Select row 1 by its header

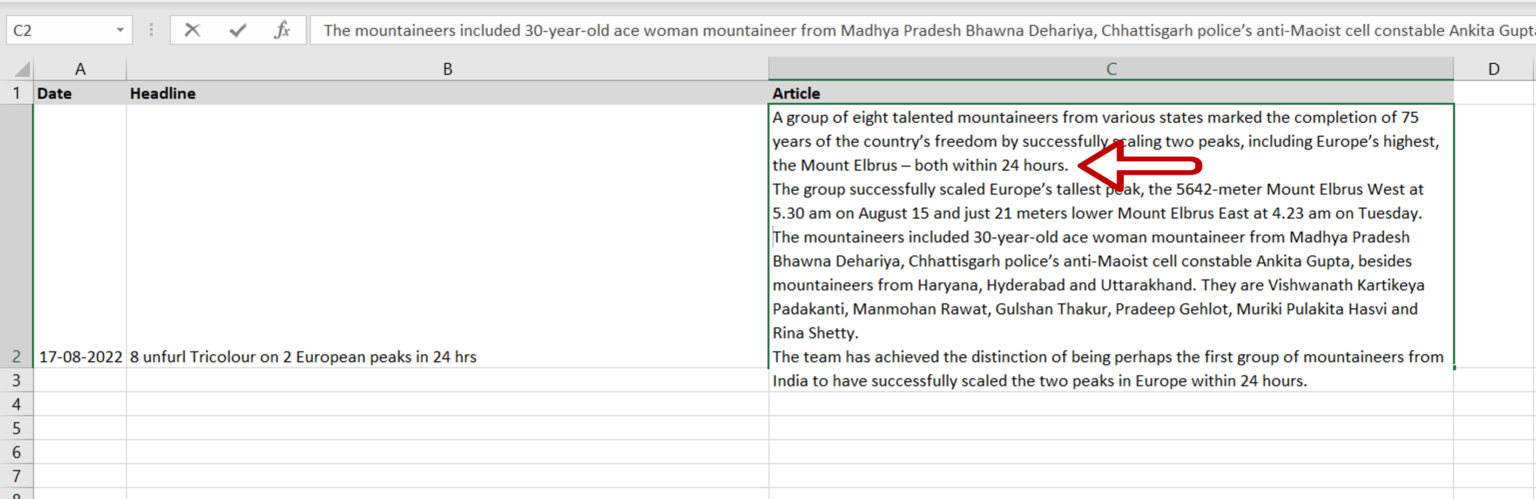pos(16,93)
